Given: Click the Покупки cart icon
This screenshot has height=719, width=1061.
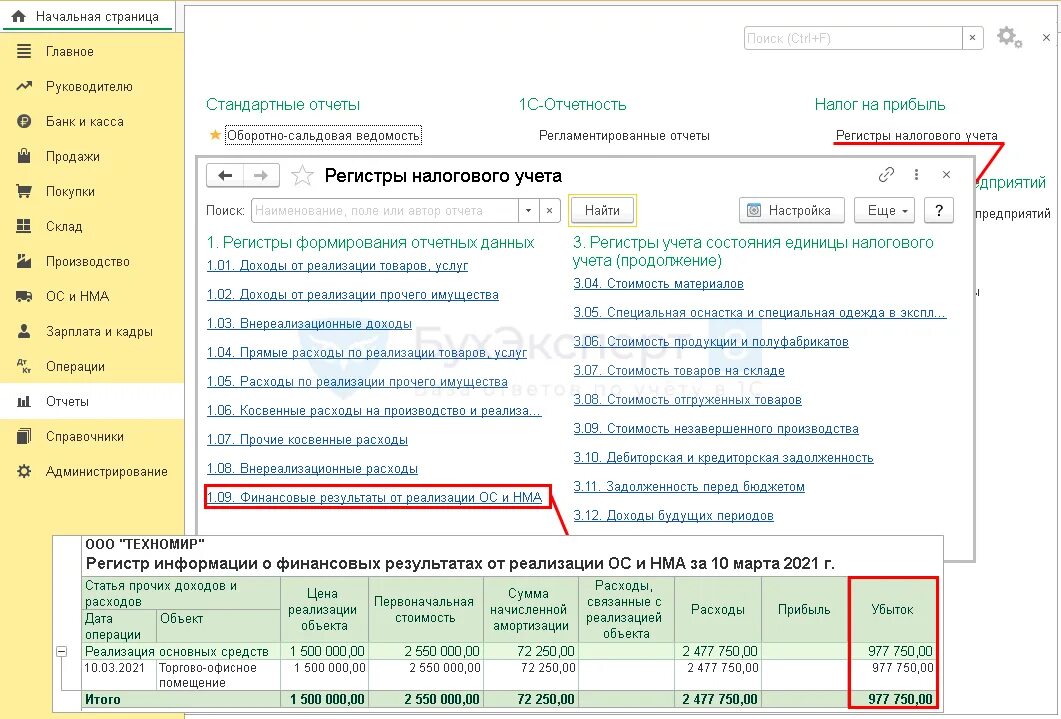Looking at the screenshot, I should 24,191.
